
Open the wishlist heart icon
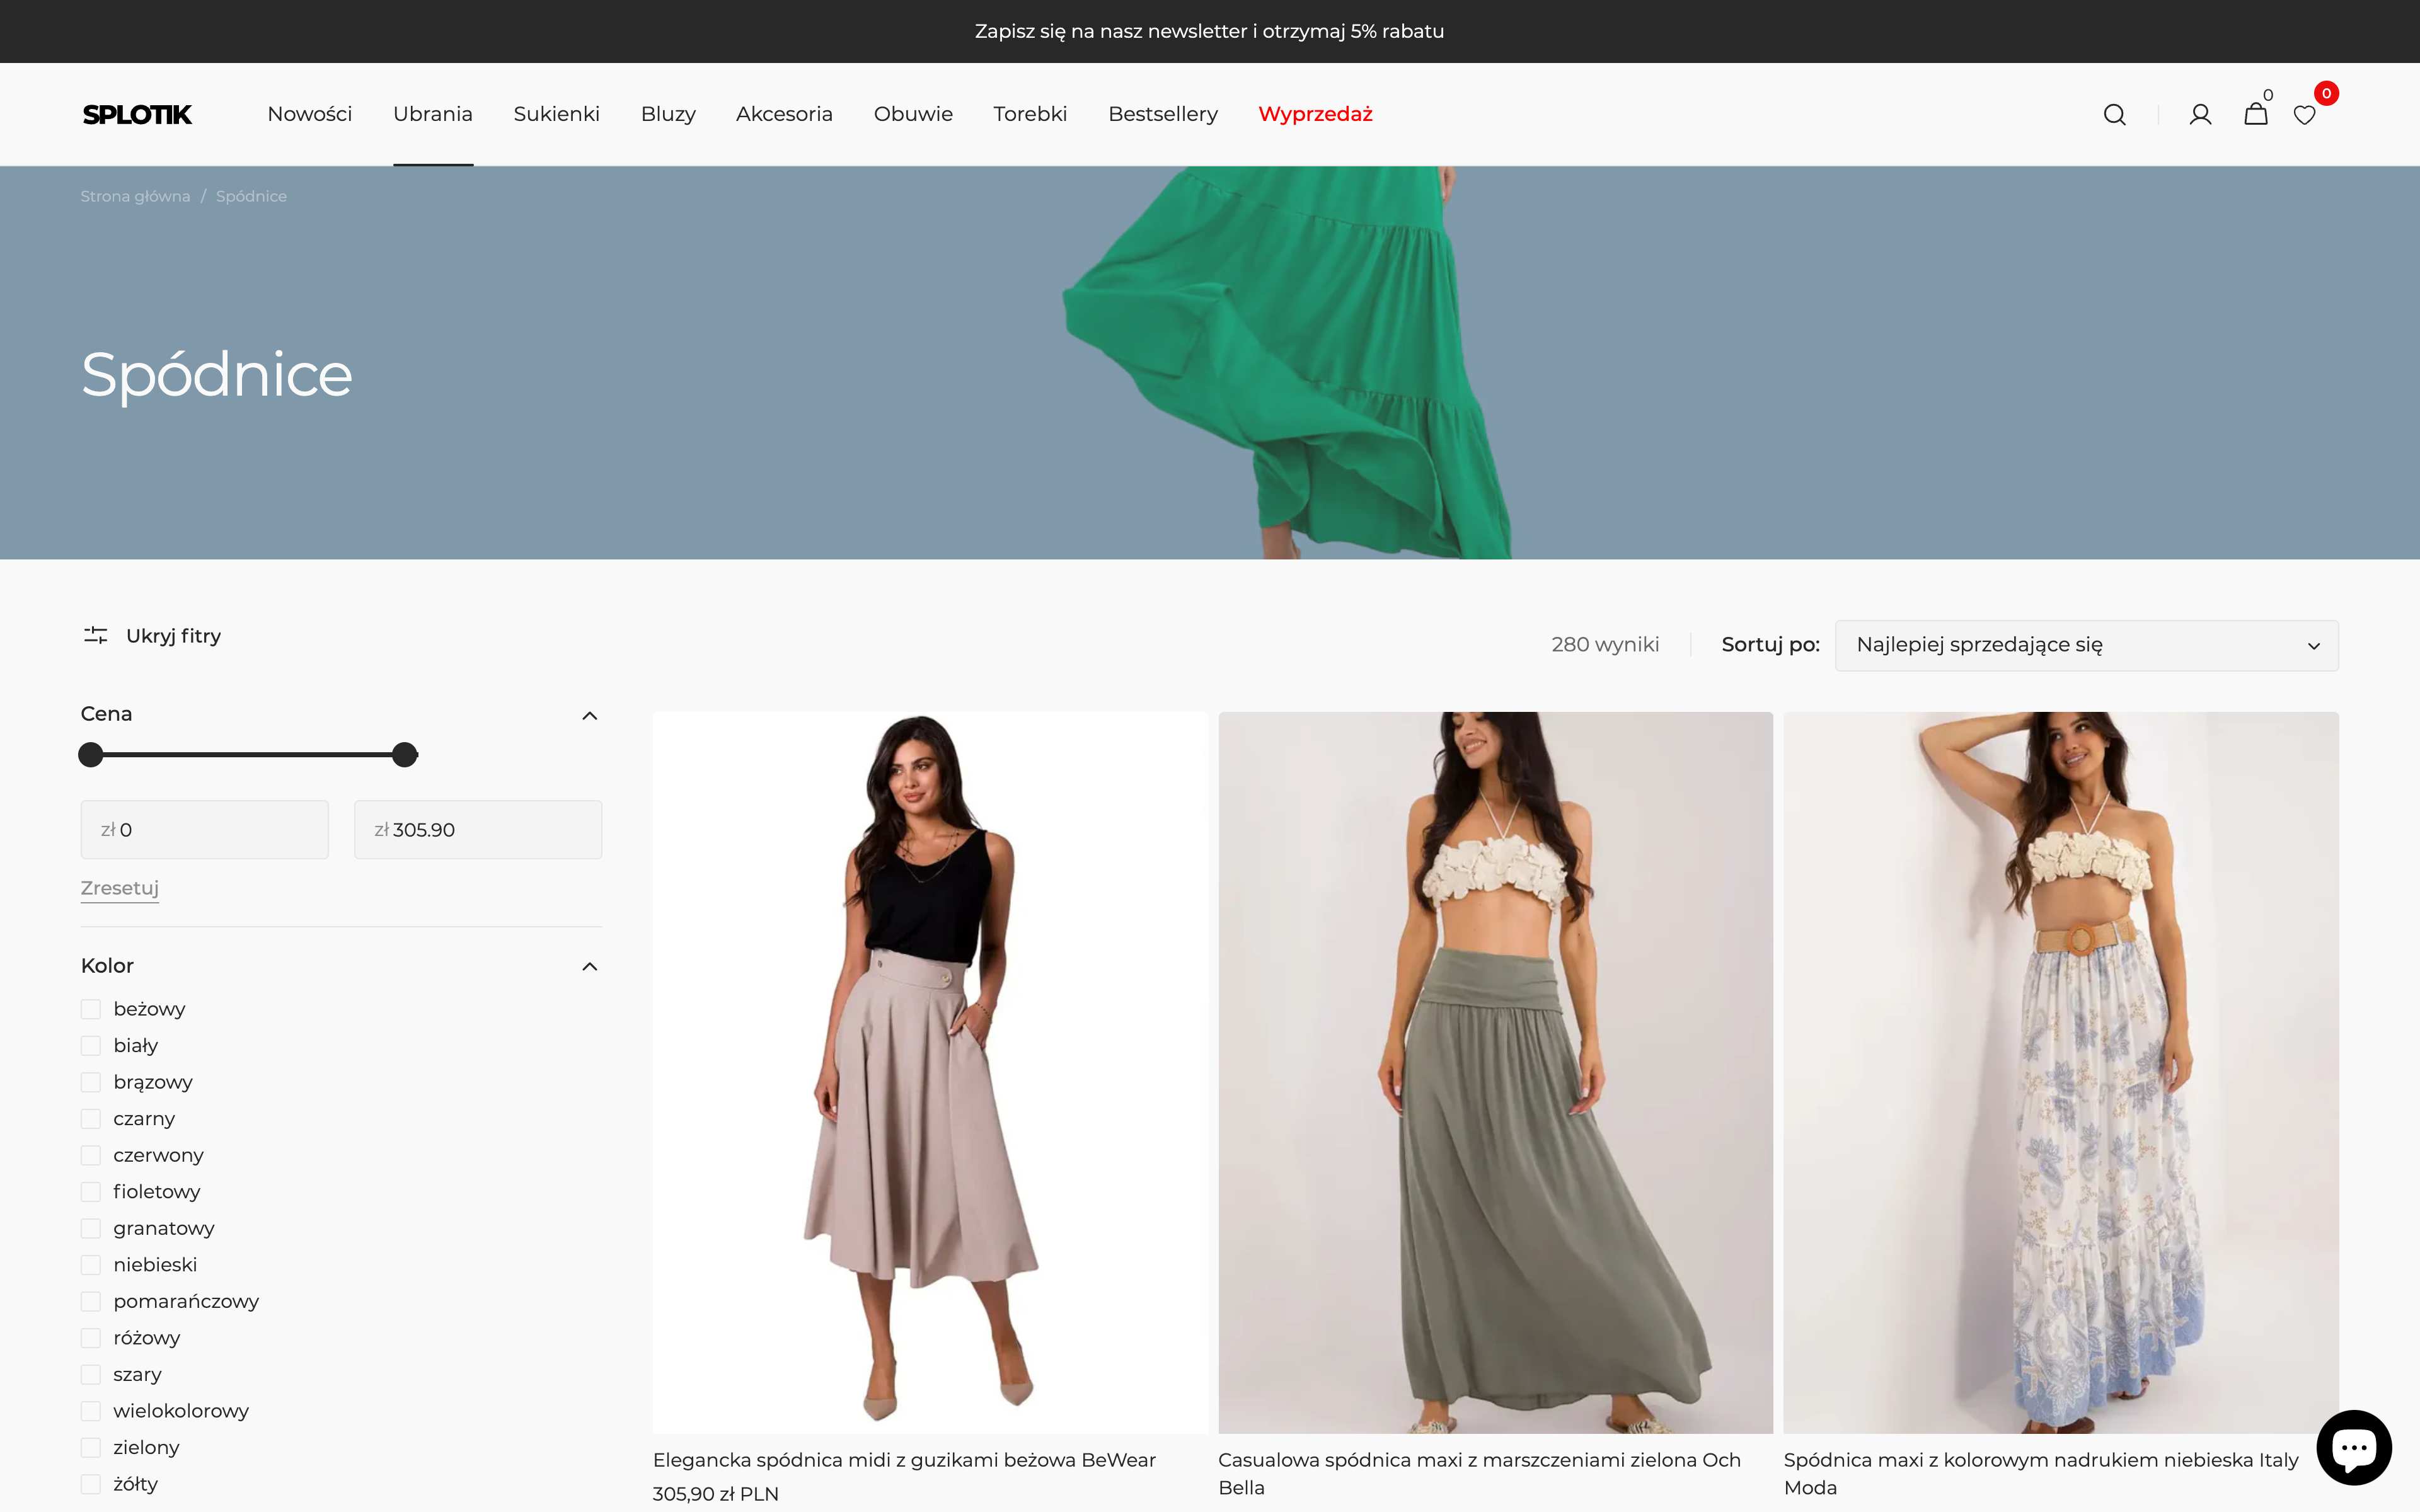pyautogui.click(x=2304, y=115)
